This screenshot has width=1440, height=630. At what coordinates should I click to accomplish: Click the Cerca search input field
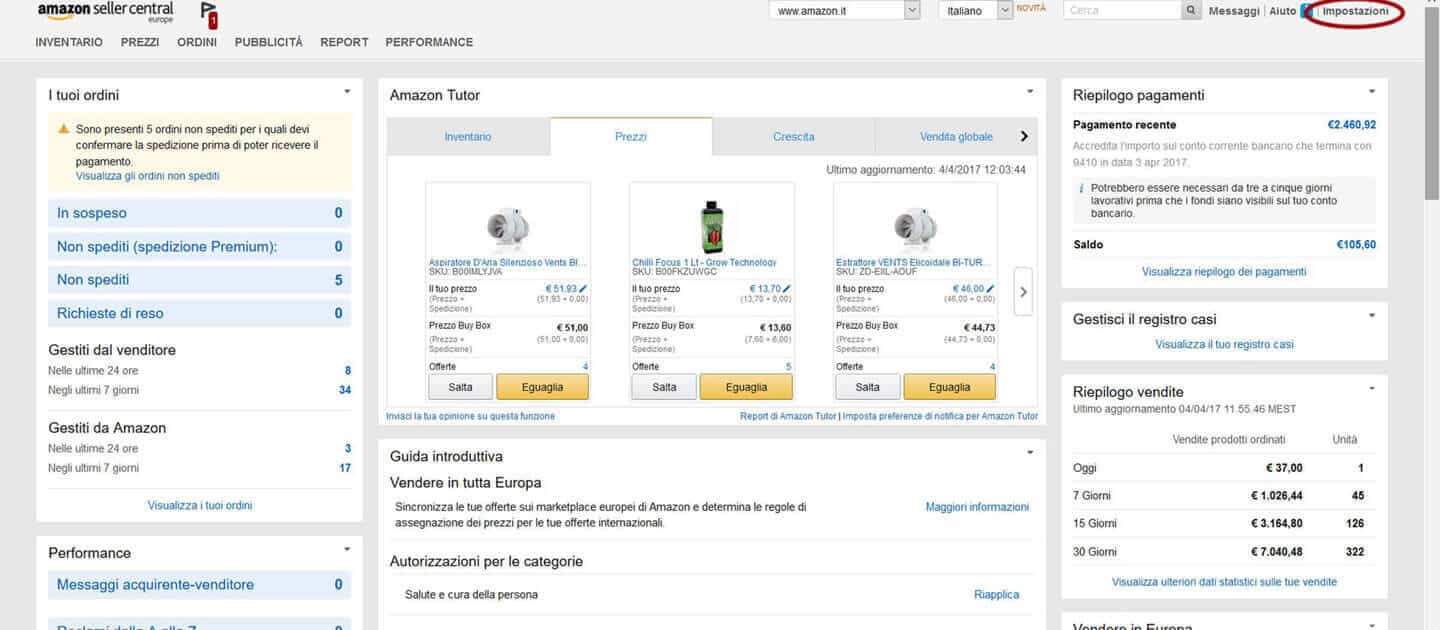point(1122,10)
